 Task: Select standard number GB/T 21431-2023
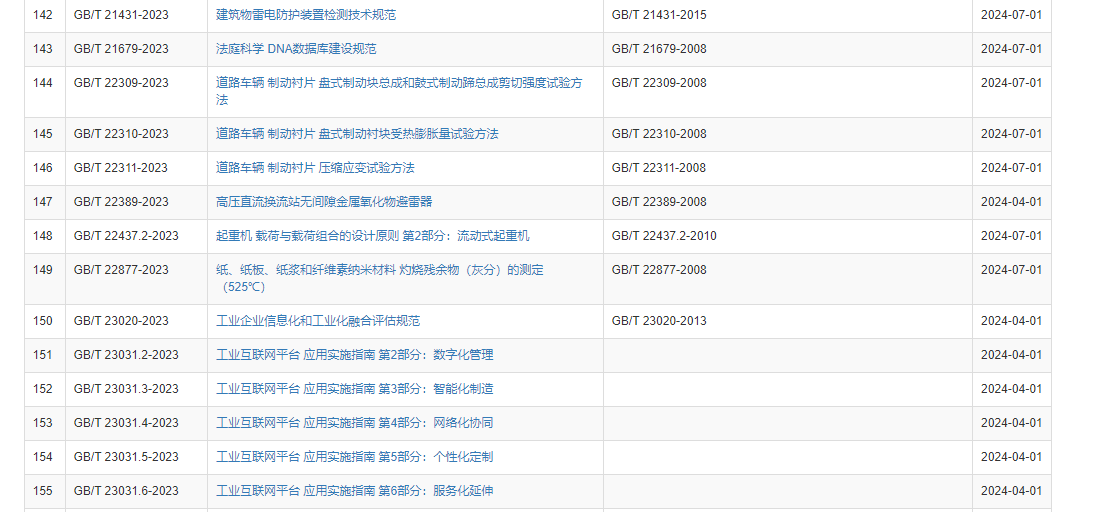(121, 15)
